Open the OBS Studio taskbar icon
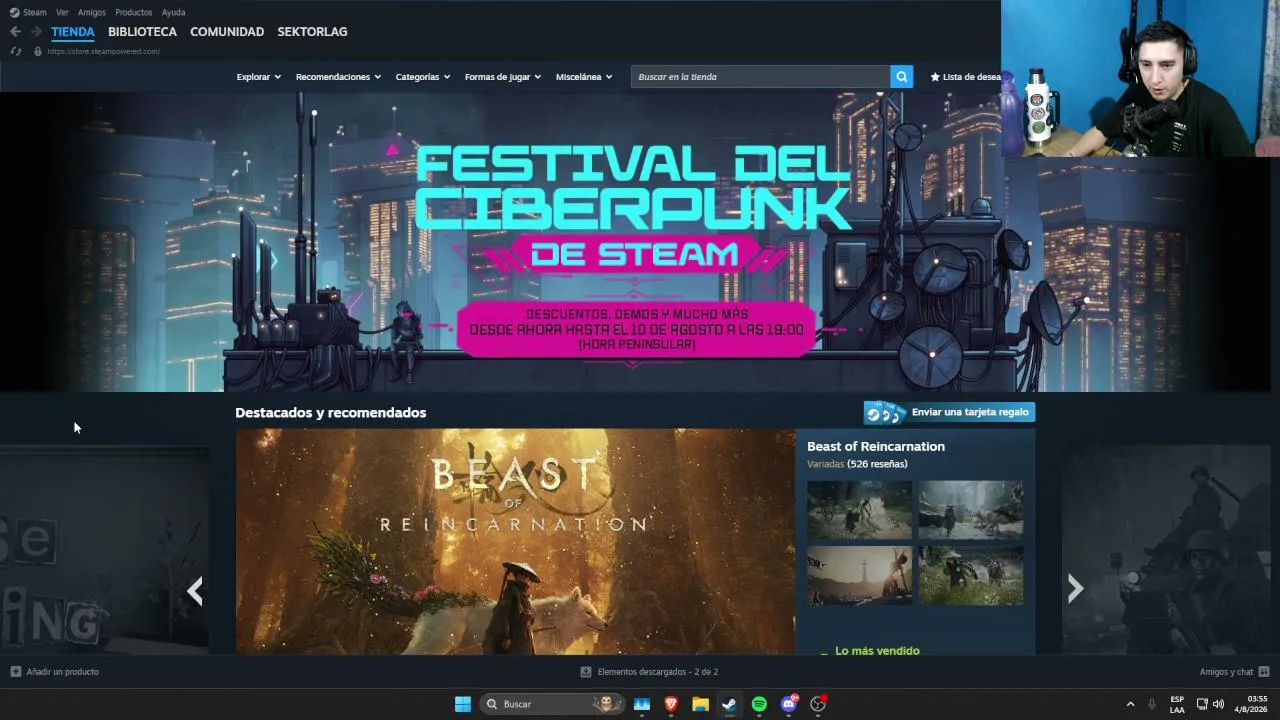The height and width of the screenshot is (720, 1280). tap(818, 704)
